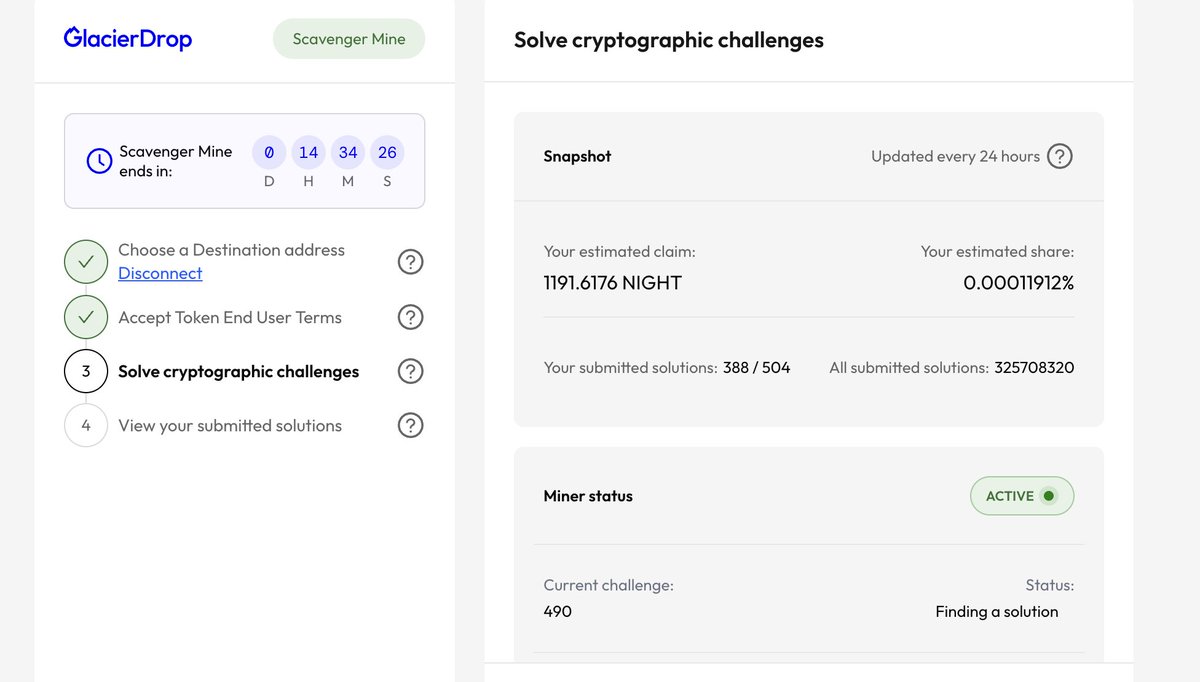The height and width of the screenshot is (682, 1200).
Task: Click the clock icon beside countdown timer
Action: (99, 161)
